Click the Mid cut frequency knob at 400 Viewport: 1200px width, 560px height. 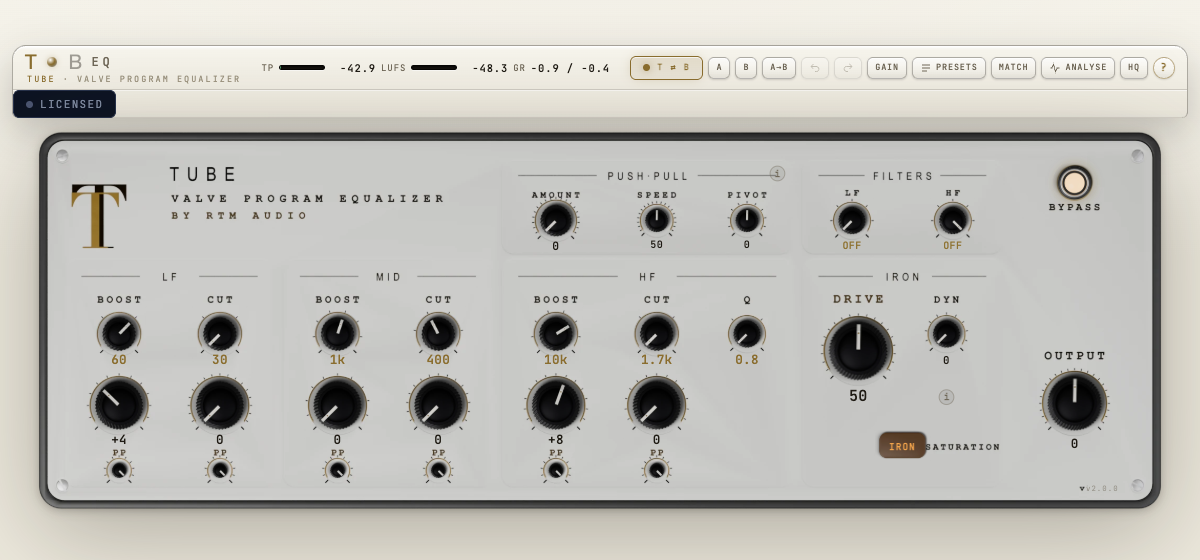438,332
